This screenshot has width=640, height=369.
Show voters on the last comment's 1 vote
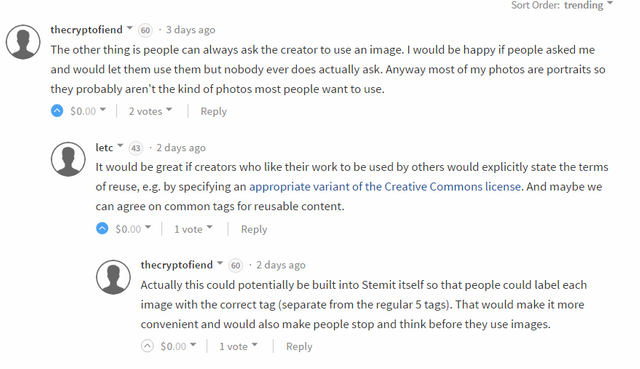coord(238,346)
